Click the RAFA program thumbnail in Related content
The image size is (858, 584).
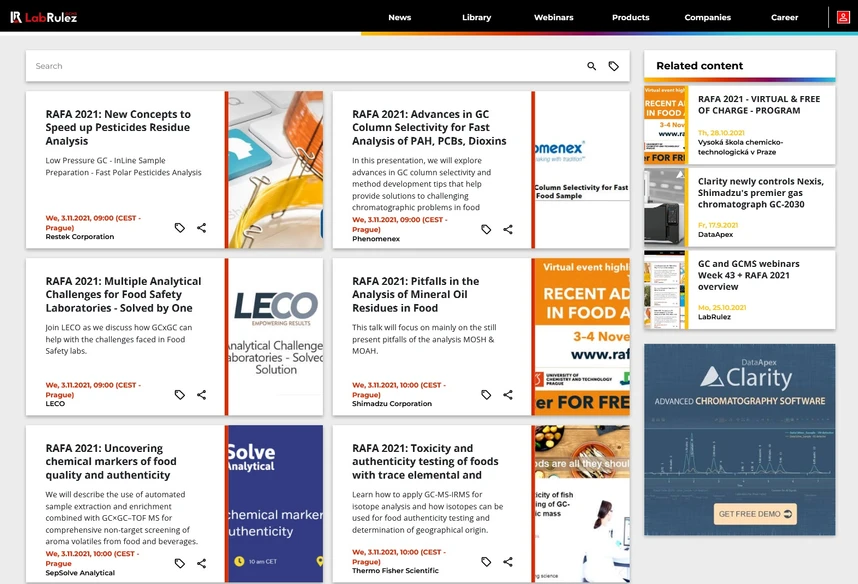click(664, 125)
